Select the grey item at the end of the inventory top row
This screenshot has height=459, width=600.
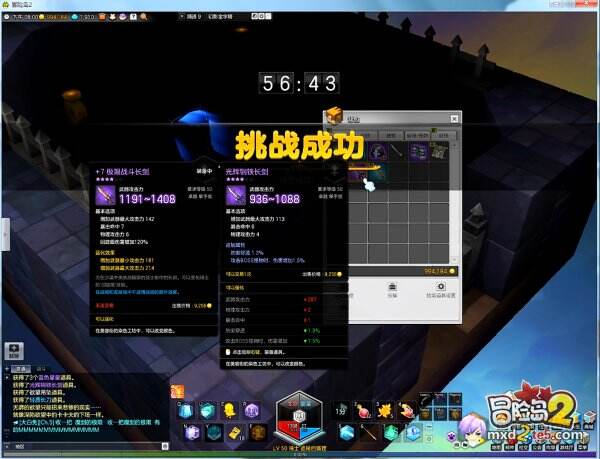[439, 152]
